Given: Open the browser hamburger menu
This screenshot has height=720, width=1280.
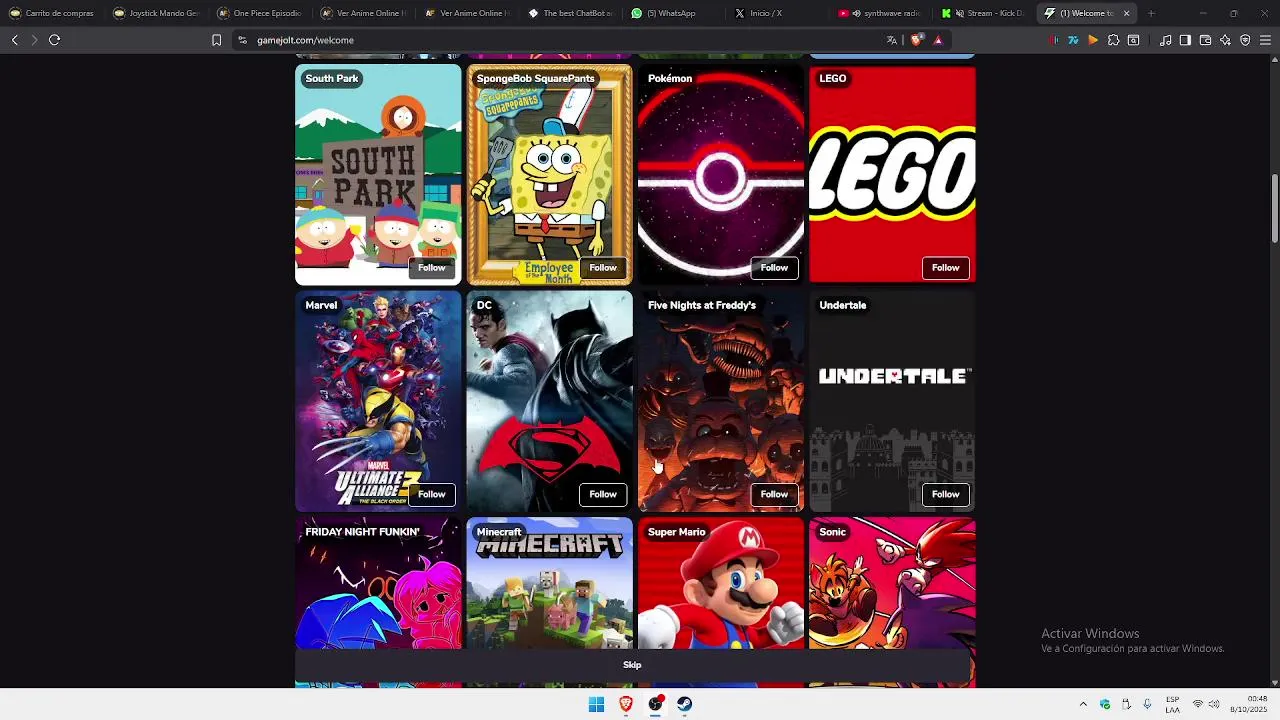Looking at the screenshot, I should 1266,40.
